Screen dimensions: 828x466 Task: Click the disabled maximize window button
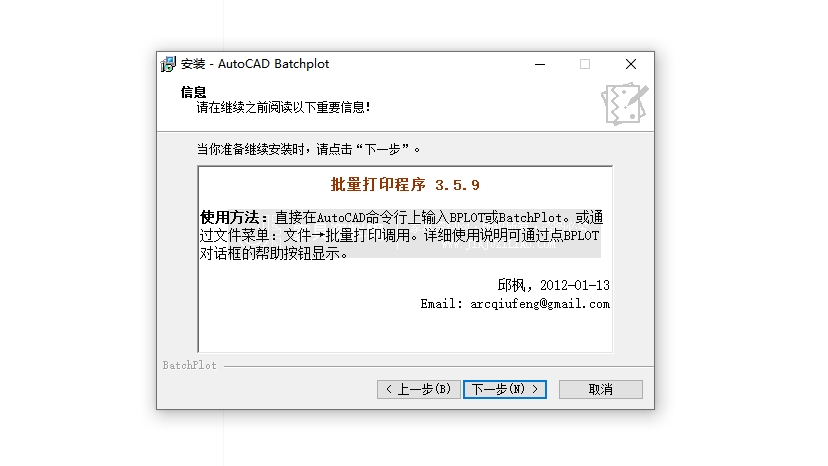click(585, 64)
